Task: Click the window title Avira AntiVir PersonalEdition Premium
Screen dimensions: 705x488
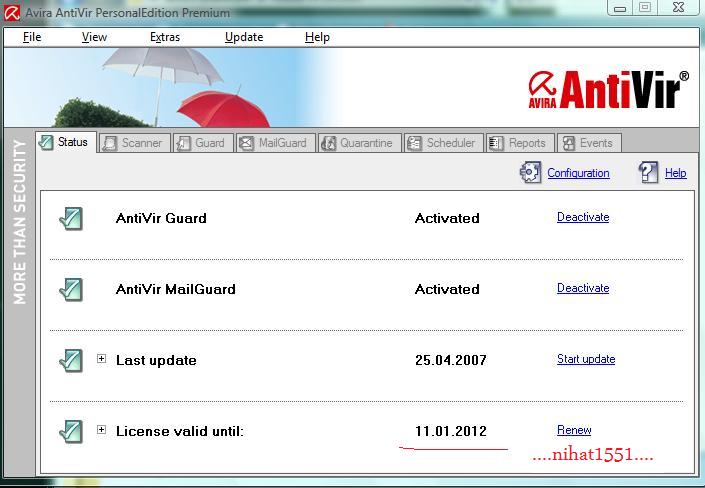Action: (x=128, y=13)
